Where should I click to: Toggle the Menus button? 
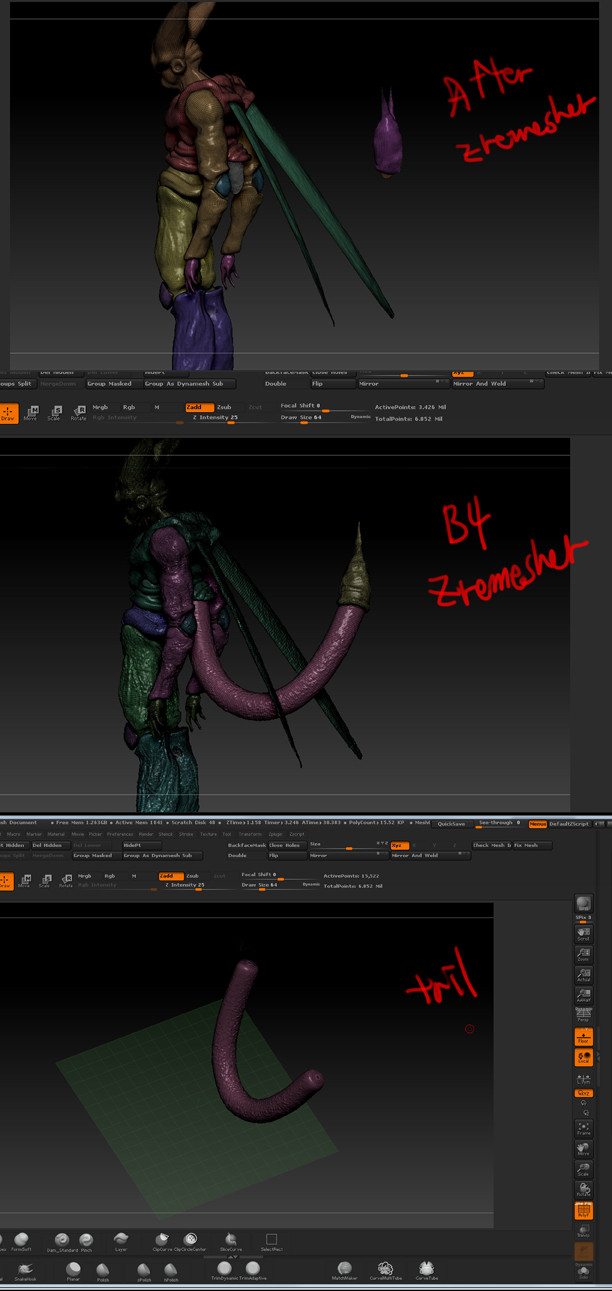tap(538, 823)
